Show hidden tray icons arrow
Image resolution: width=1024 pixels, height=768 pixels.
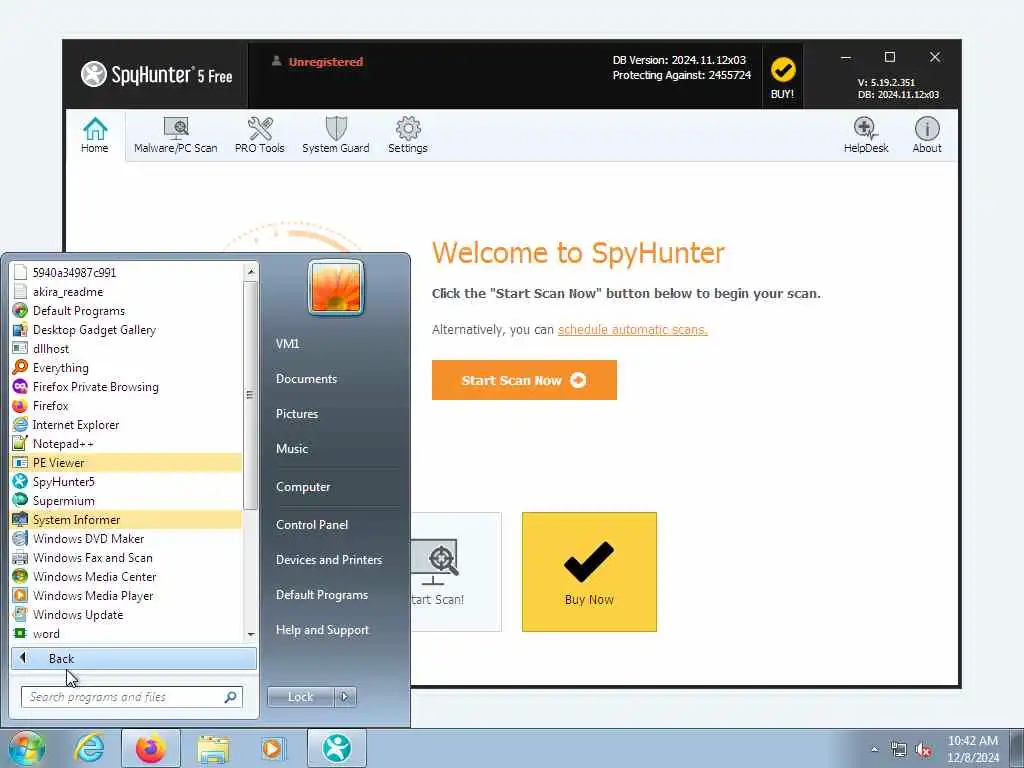coord(874,750)
